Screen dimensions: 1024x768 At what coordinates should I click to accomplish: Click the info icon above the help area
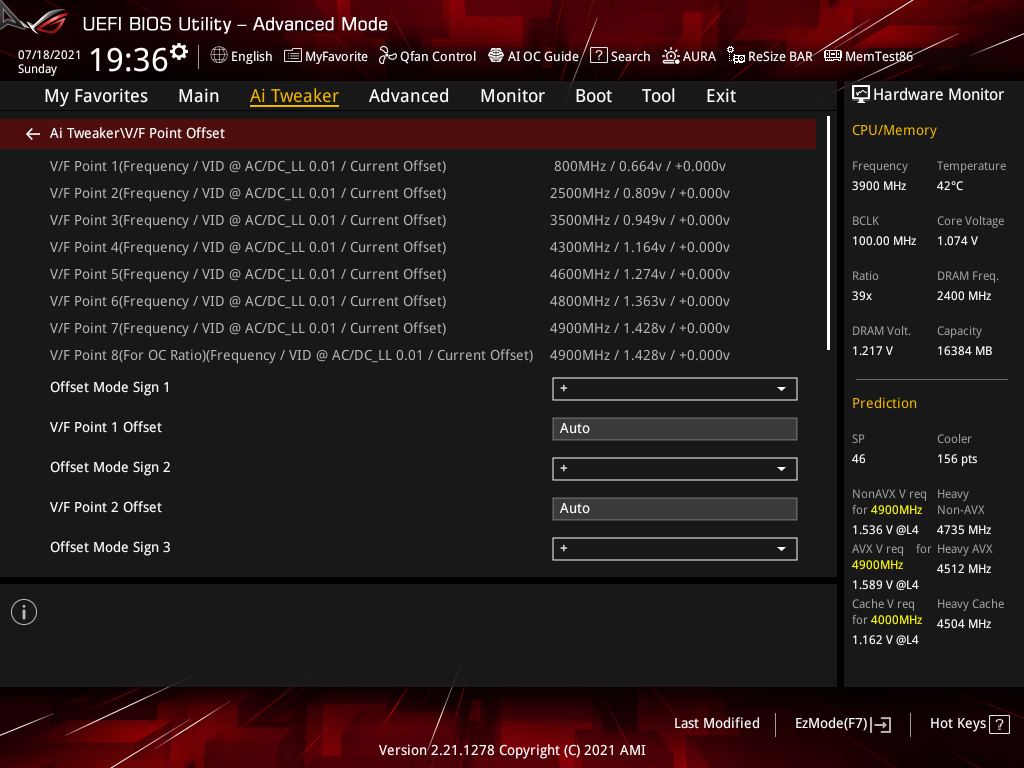coord(23,611)
